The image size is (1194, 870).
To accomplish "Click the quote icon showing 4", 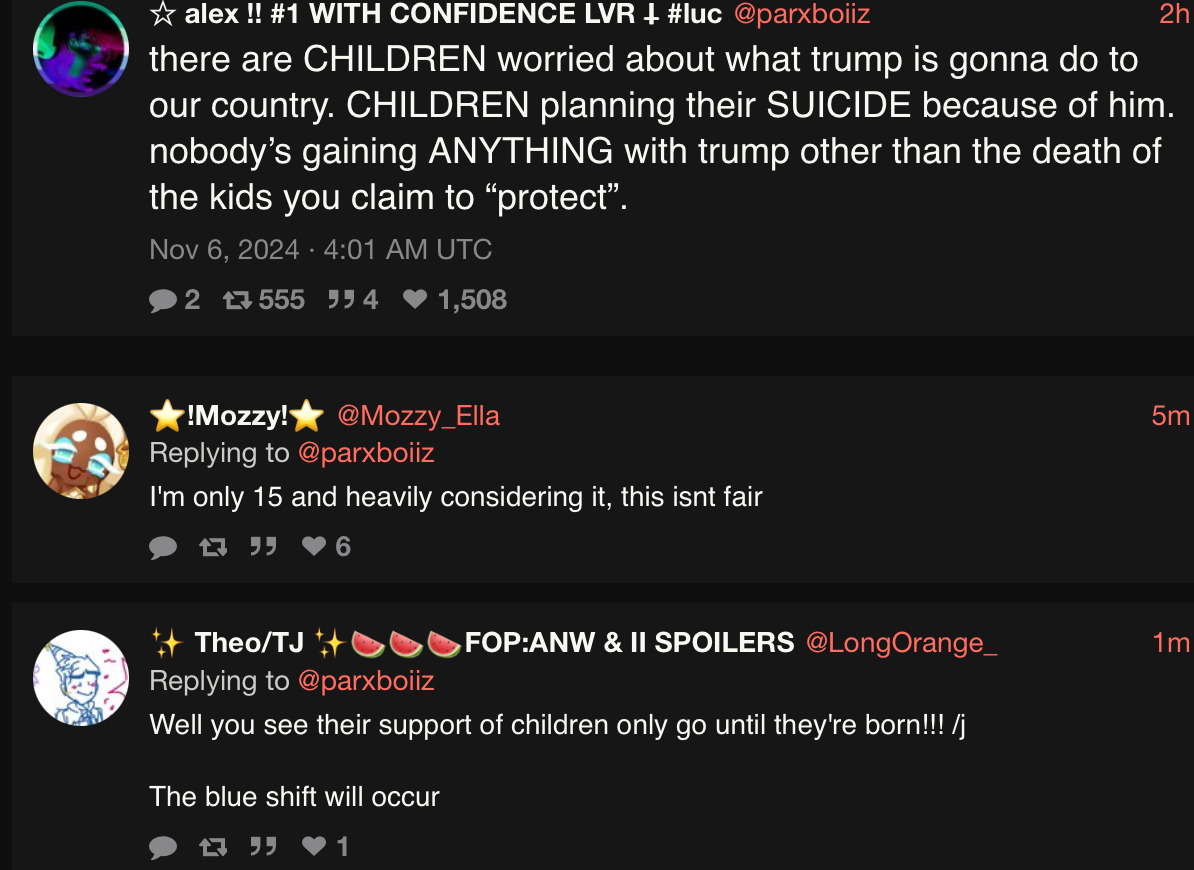I will pos(341,299).
